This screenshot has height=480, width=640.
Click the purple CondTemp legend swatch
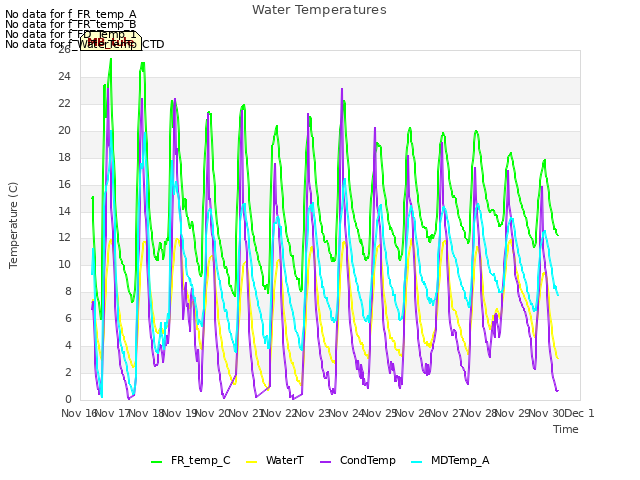(x=326, y=462)
